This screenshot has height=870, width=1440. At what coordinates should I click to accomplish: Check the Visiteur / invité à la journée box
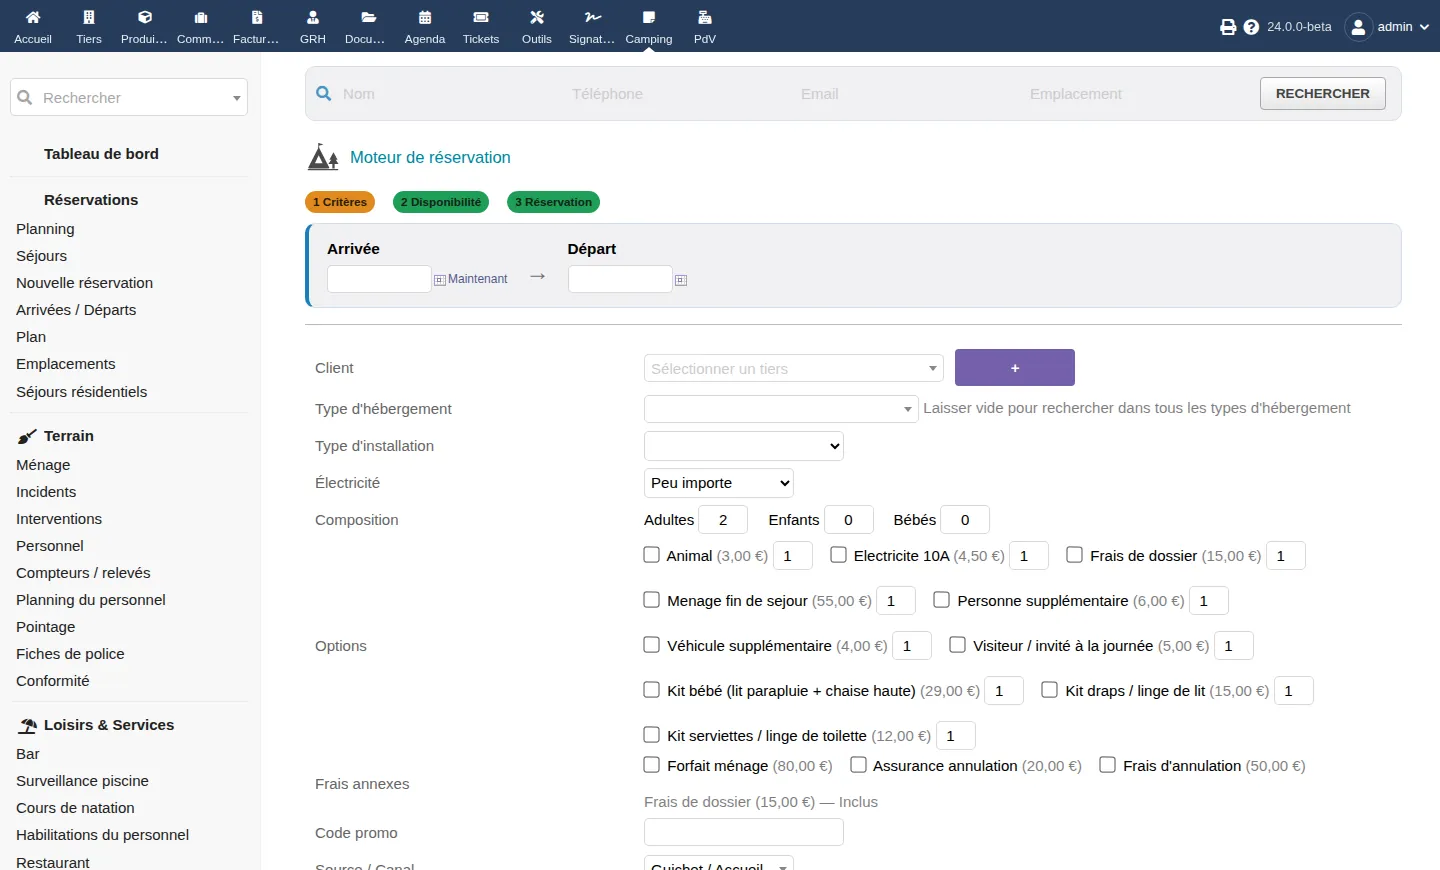click(958, 645)
